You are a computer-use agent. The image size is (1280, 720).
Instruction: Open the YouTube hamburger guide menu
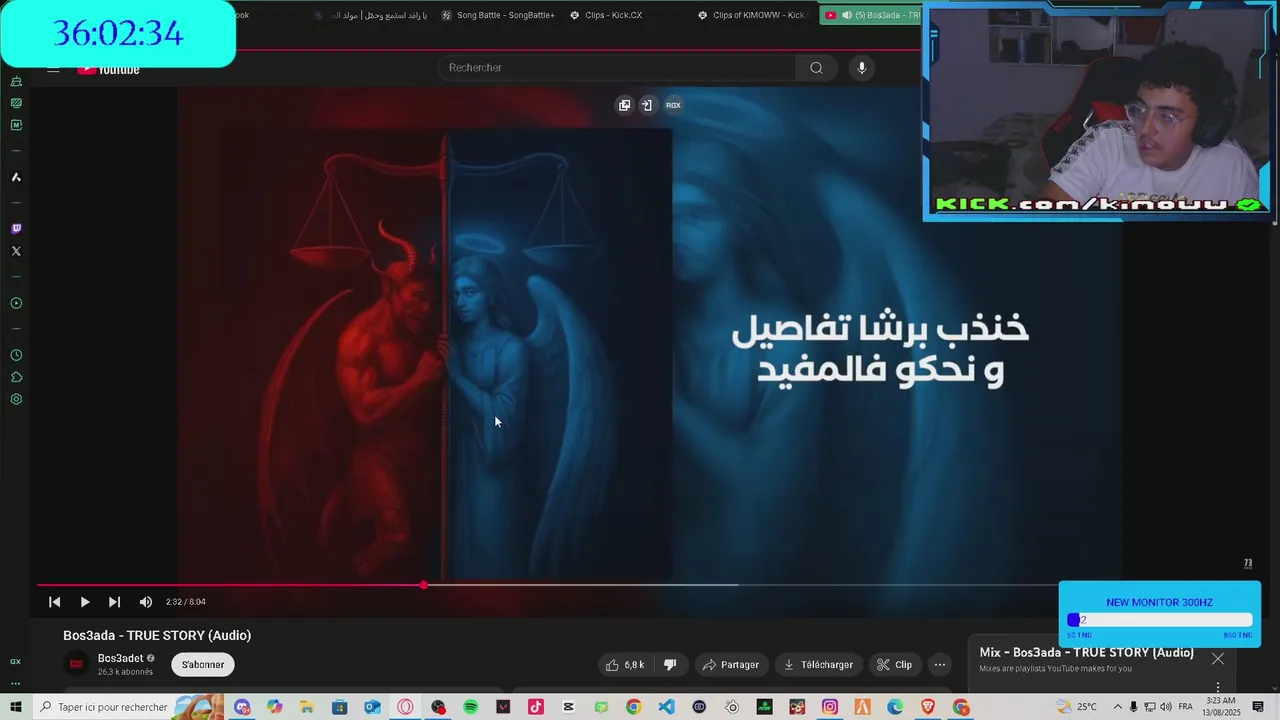coord(53,69)
